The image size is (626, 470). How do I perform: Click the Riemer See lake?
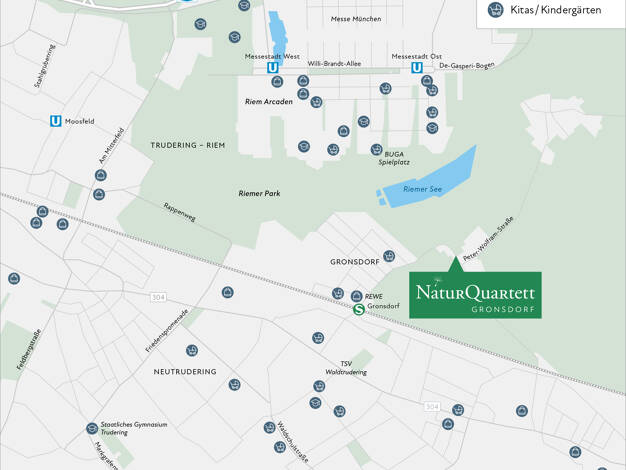coord(429,179)
